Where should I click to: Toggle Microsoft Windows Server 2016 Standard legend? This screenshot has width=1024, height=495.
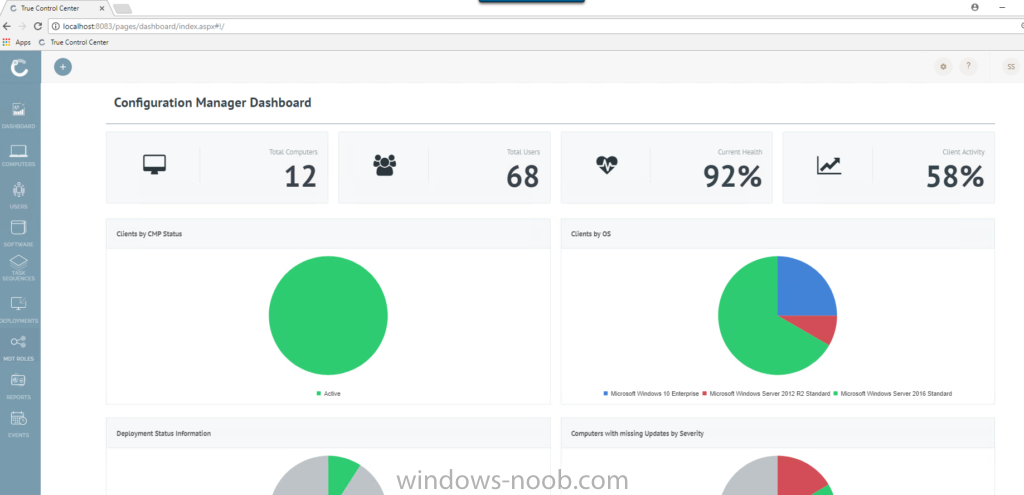pos(893,394)
